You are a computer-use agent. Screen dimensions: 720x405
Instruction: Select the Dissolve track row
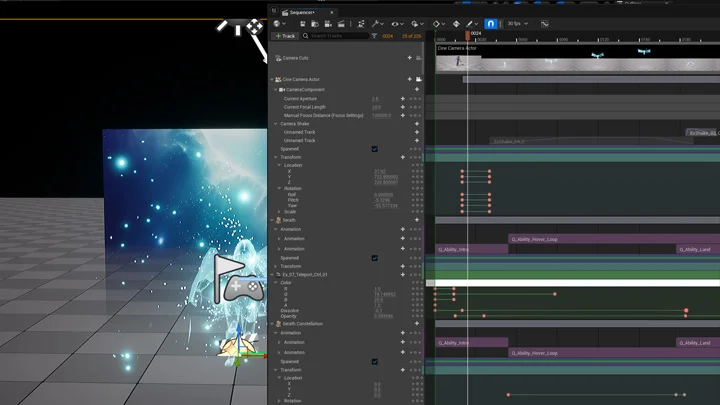pyautogui.click(x=289, y=310)
